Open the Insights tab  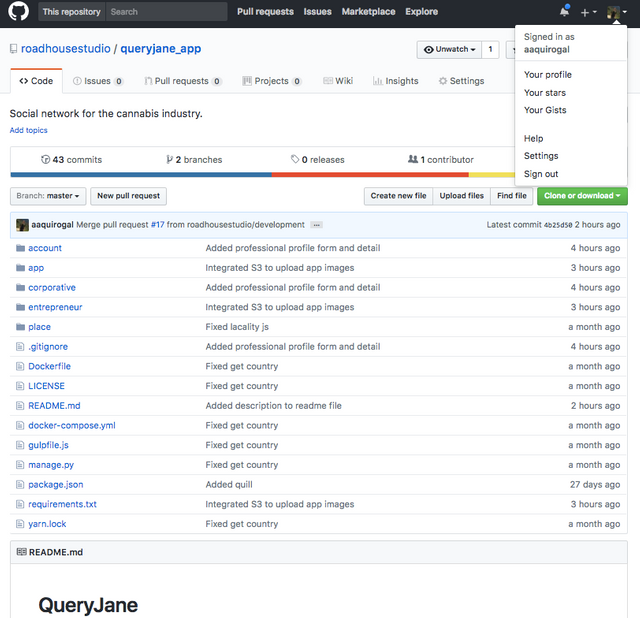[x=396, y=81]
